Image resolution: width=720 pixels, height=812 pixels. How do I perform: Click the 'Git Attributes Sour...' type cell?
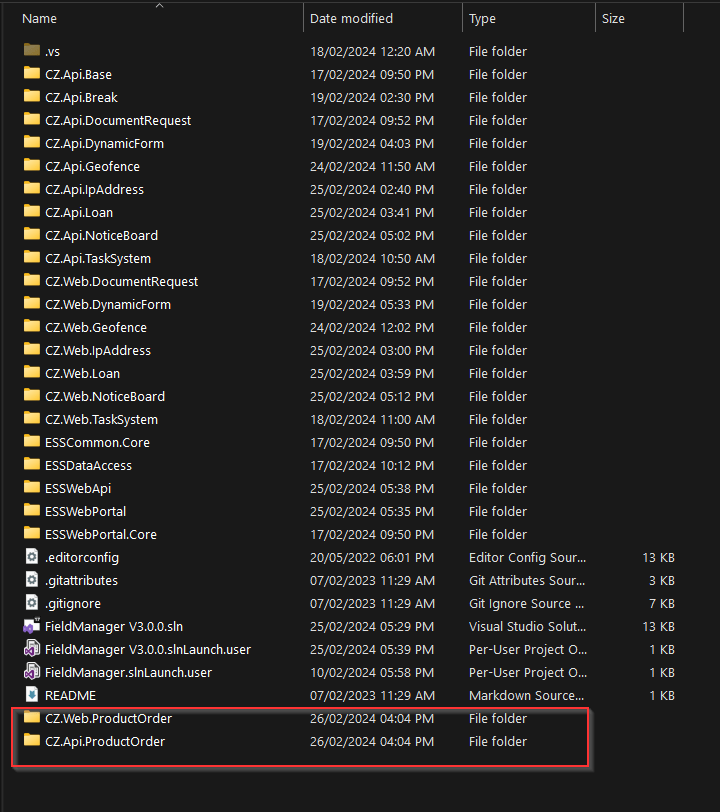[x=527, y=581]
